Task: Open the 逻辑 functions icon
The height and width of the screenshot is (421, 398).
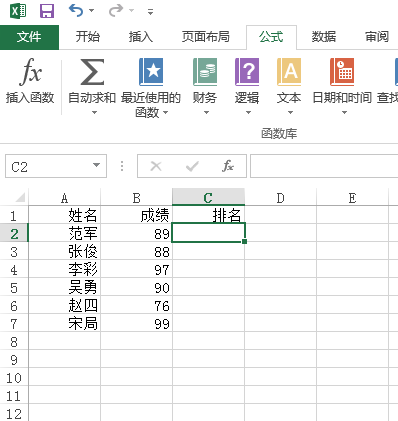Action: pyautogui.click(x=247, y=72)
